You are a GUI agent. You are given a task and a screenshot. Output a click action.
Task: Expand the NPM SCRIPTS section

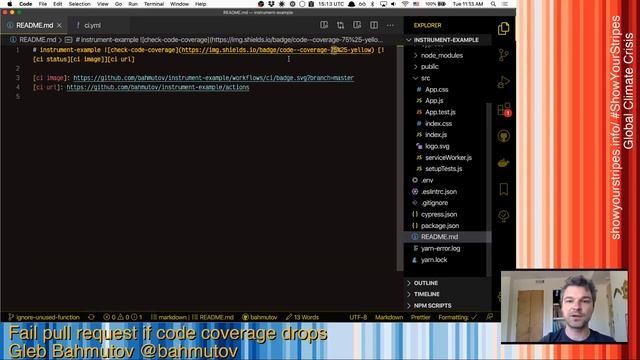432,305
